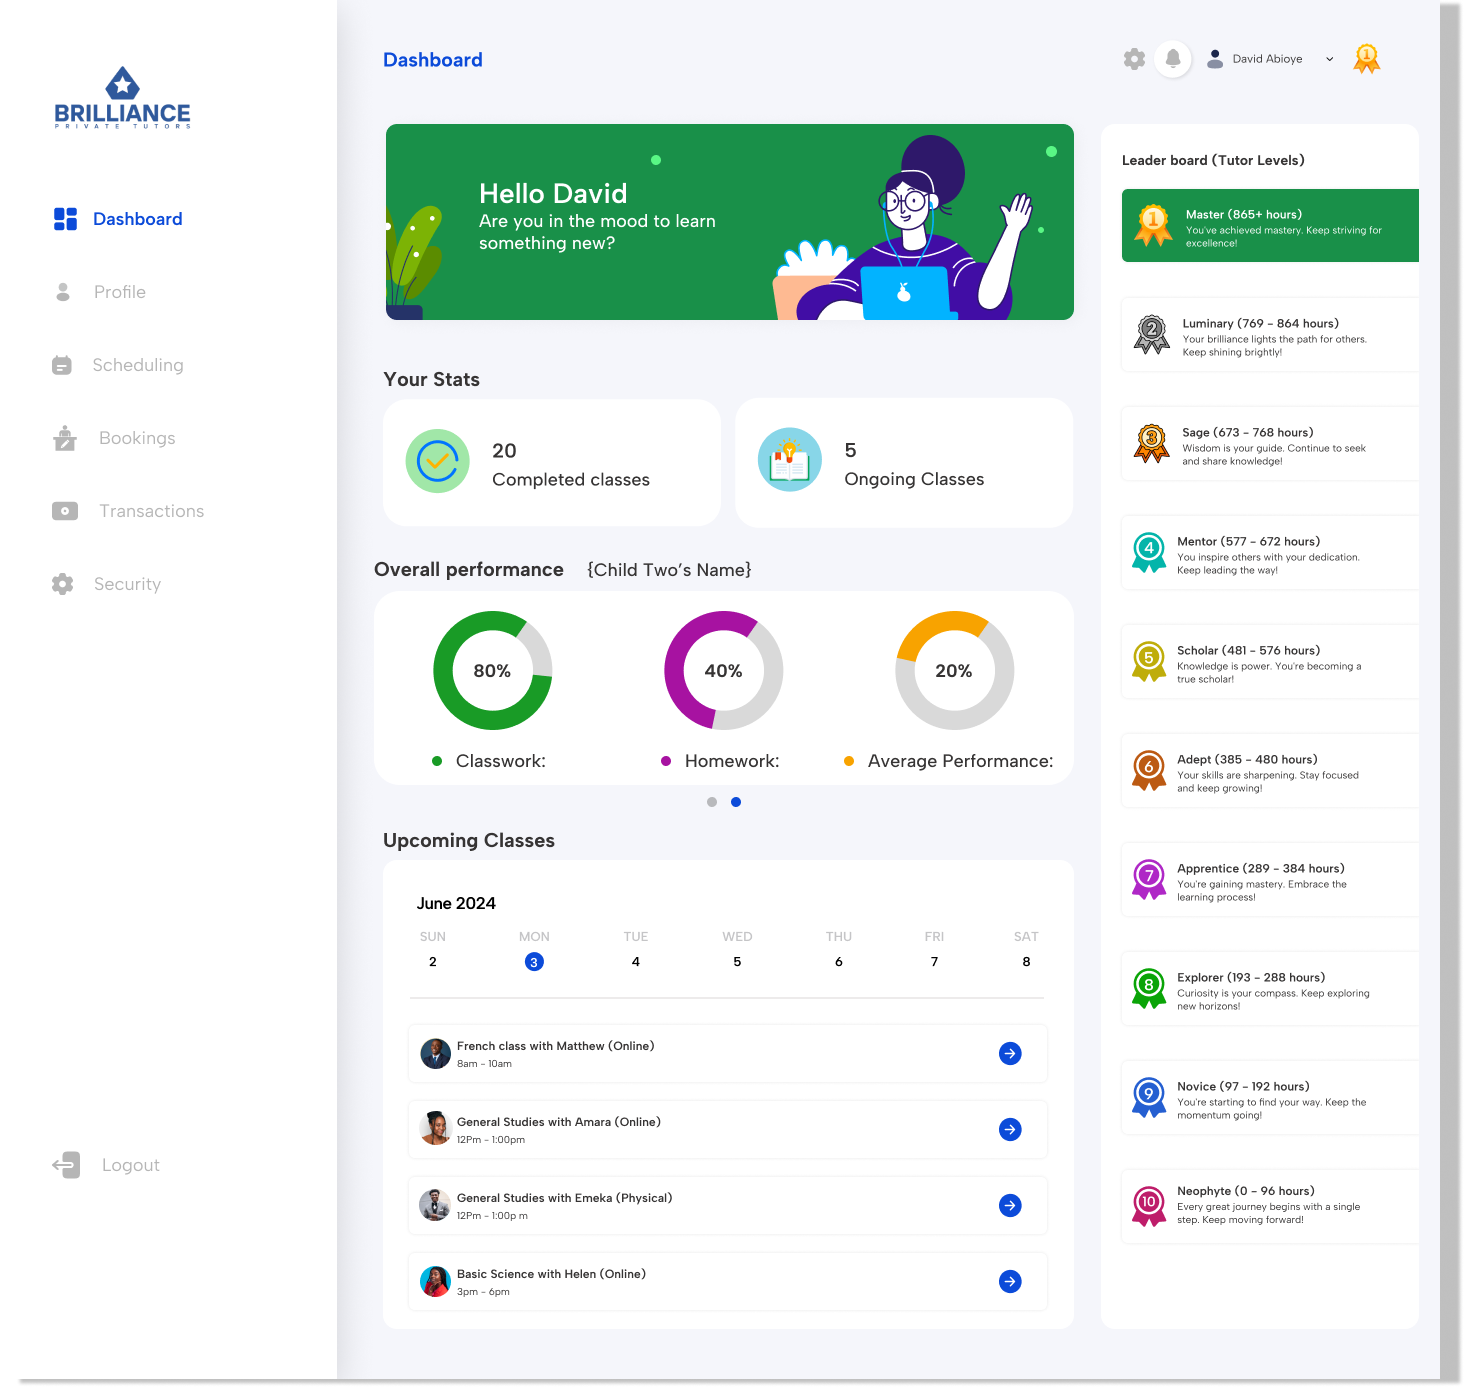Click the Logout arrow icon

click(66, 1165)
